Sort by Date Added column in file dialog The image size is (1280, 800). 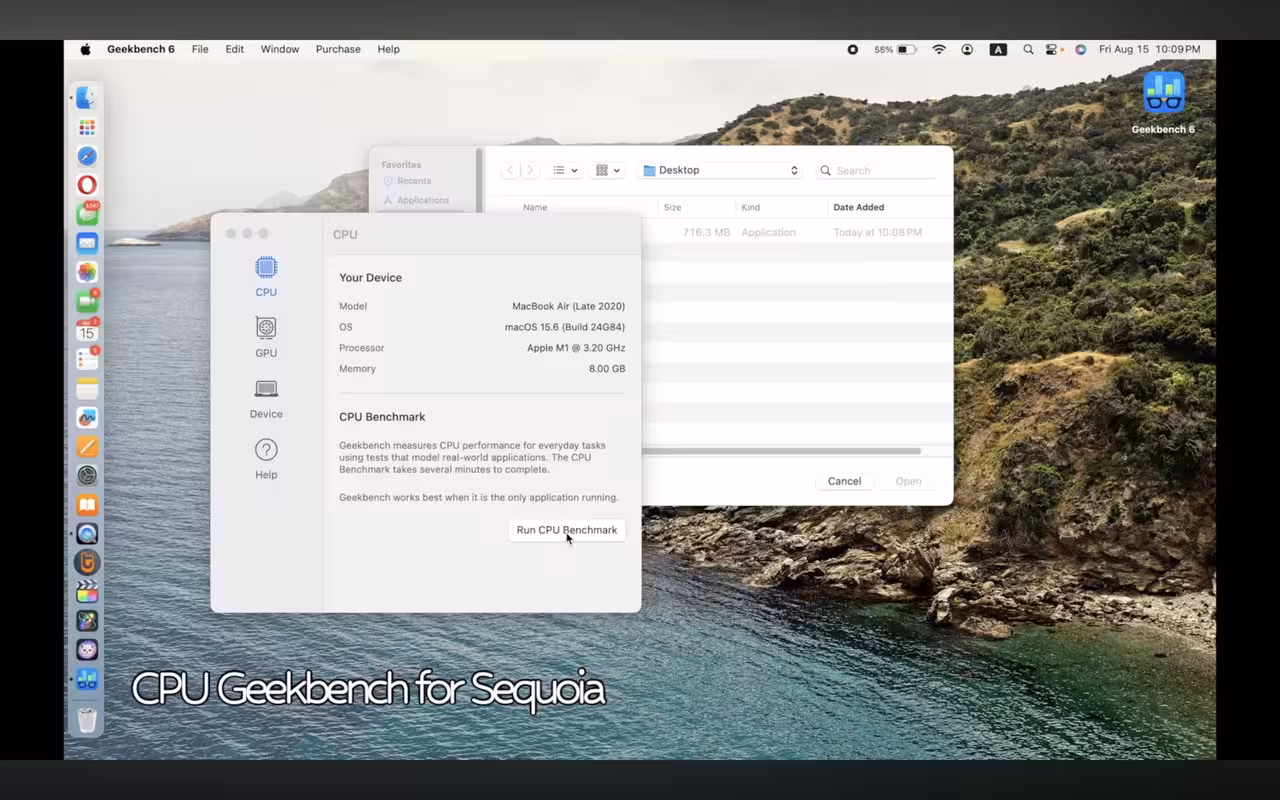pyautogui.click(x=859, y=207)
